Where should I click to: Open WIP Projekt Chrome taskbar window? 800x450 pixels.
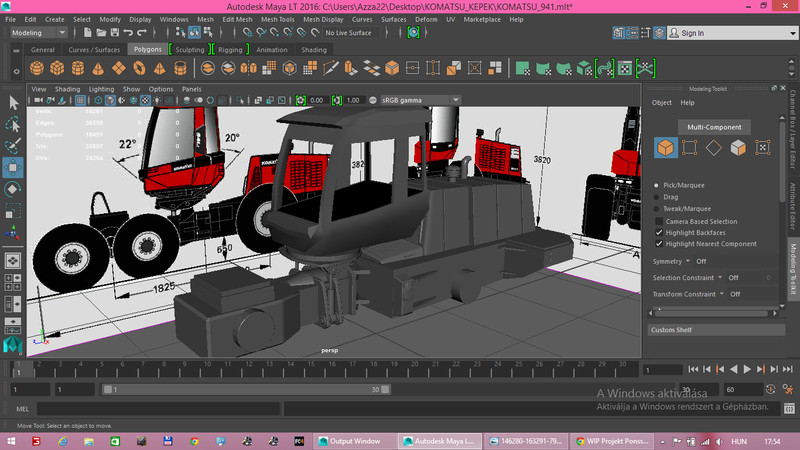[612, 441]
